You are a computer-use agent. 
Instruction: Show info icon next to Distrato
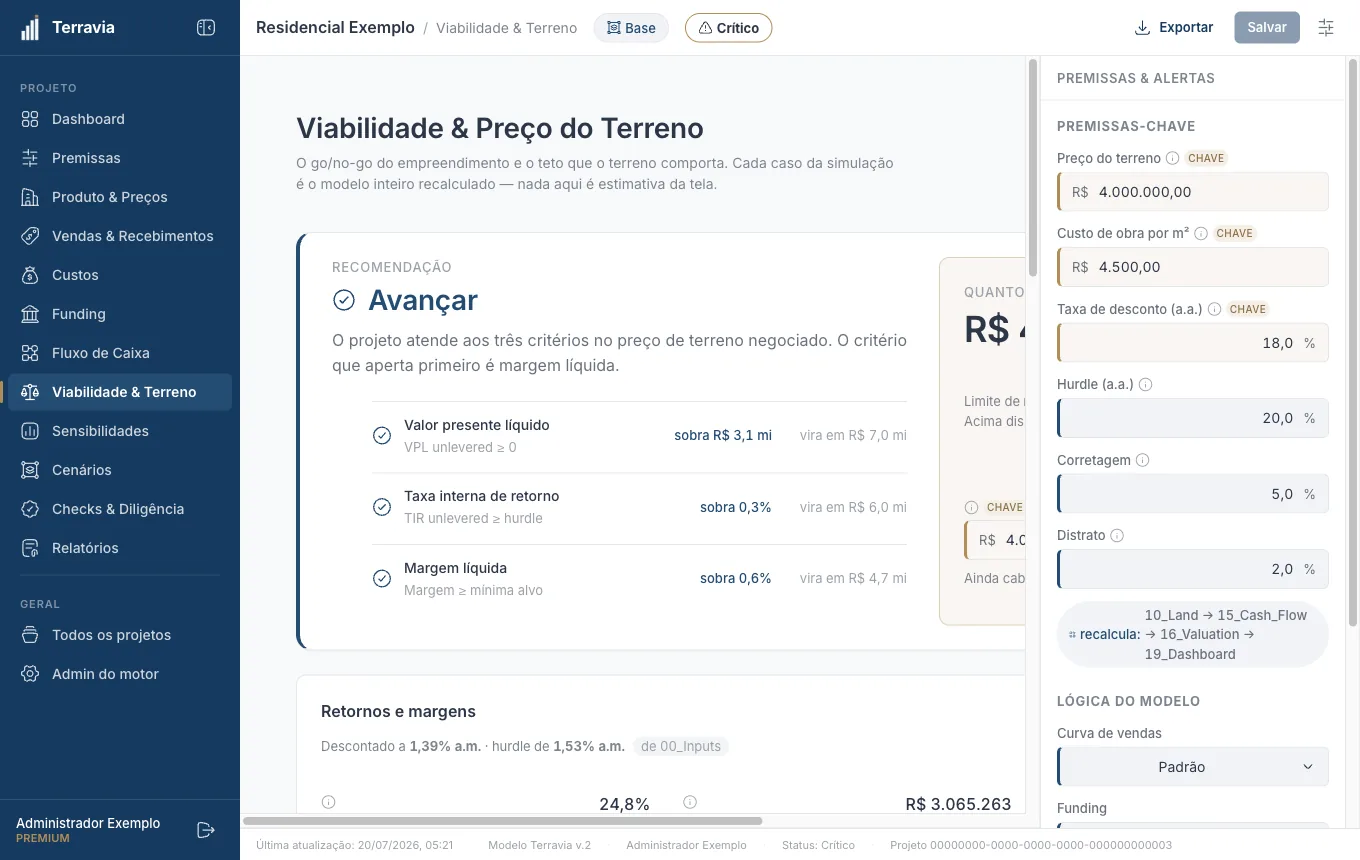(1117, 535)
